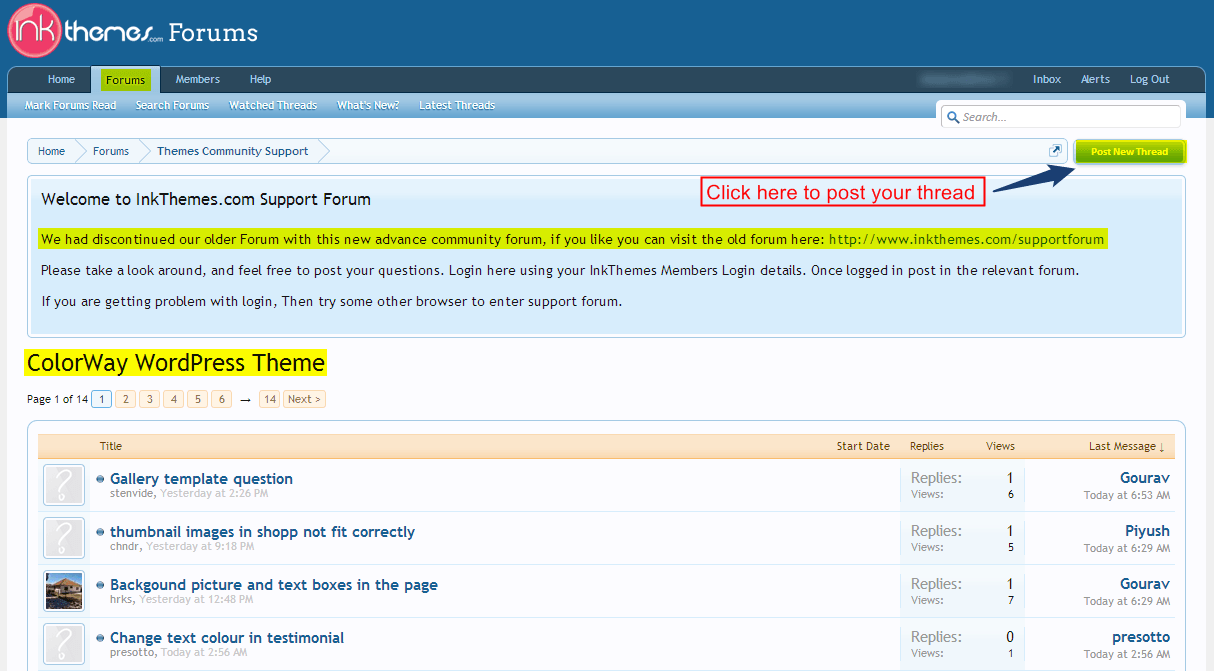Screen dimensions: 1214x671
Task: Jump to last page 14
Action: point(269,399)
